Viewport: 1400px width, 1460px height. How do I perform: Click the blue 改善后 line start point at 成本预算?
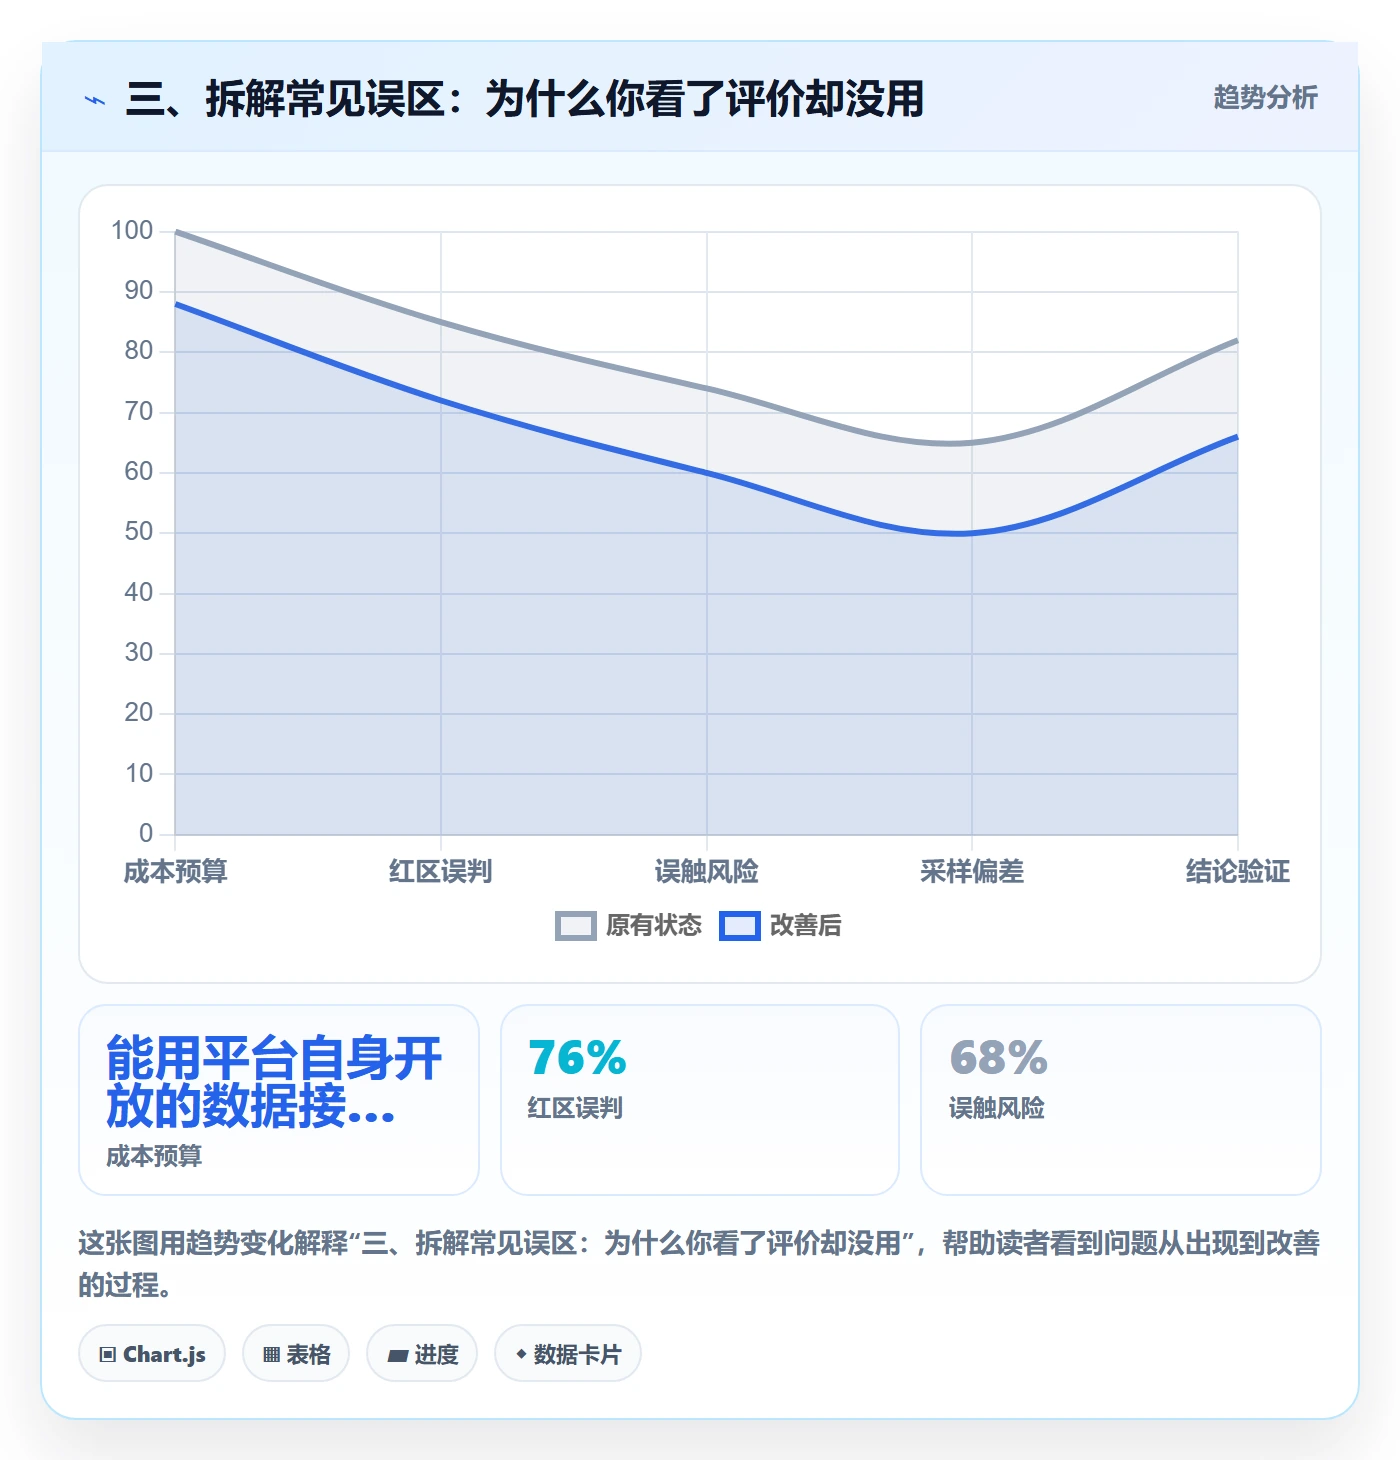(x=176, y=304)
